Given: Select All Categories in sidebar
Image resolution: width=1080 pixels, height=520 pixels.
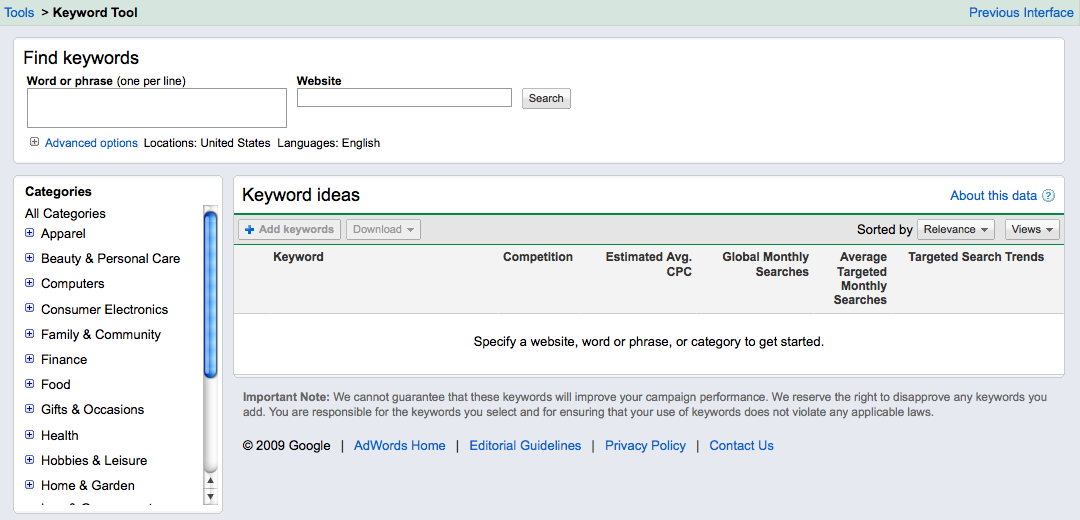Looking at the screenshot, I should point(65,213).
